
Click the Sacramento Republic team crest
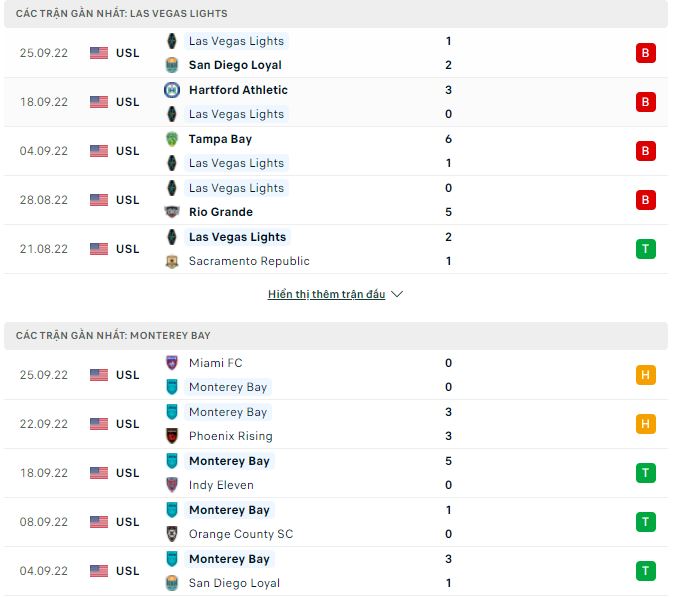pos(172,261)
